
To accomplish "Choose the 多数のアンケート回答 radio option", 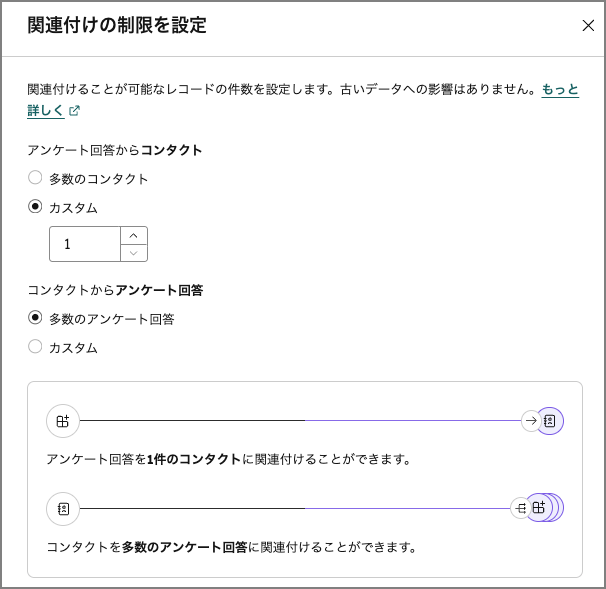I will coord(36,318).
